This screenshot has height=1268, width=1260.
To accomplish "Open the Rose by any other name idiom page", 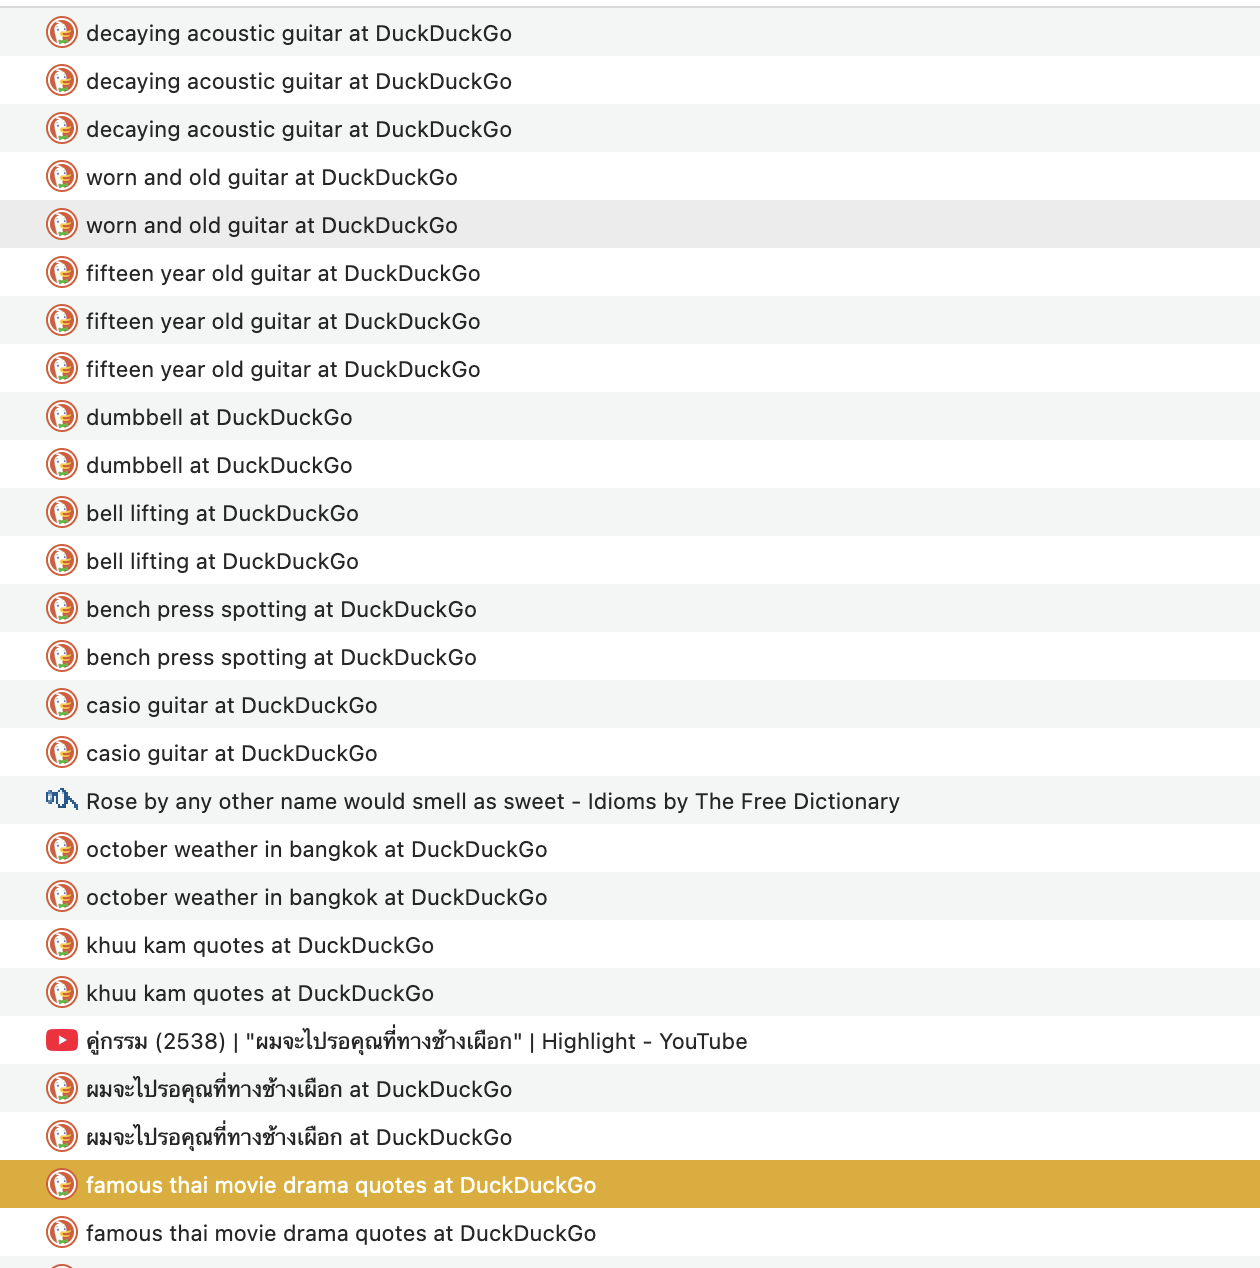I will pyautogui.click(x=492, y=801).
